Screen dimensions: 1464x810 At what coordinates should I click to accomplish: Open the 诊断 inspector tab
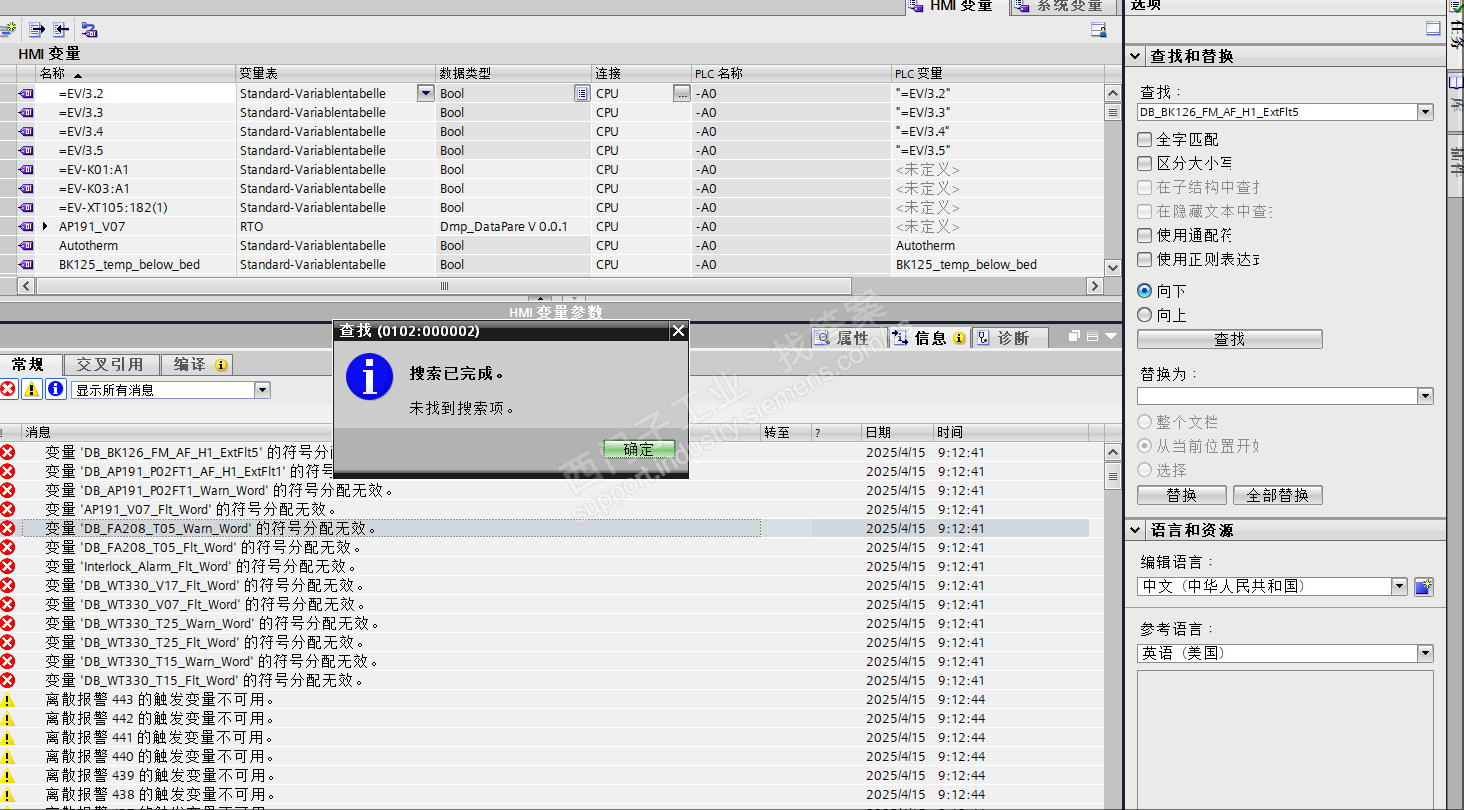pyautogui.click(x=1008, y=338)
